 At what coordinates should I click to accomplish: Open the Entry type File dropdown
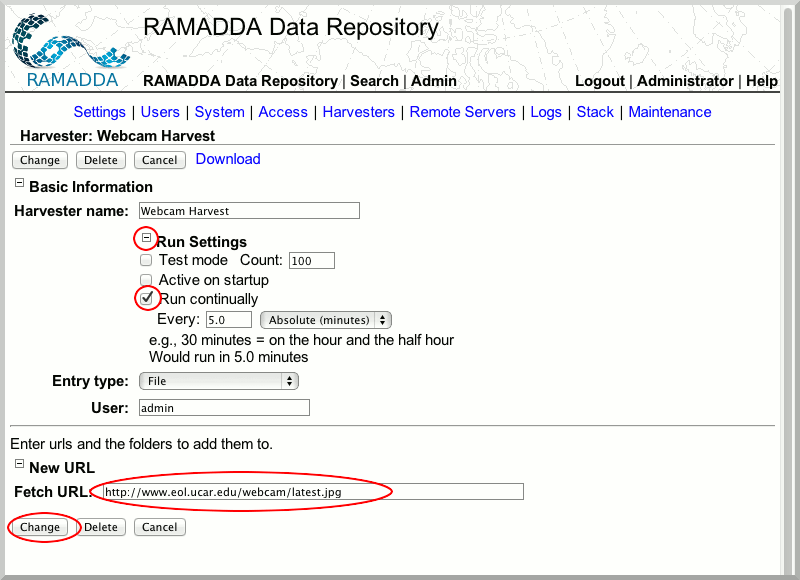pos(218,381)
